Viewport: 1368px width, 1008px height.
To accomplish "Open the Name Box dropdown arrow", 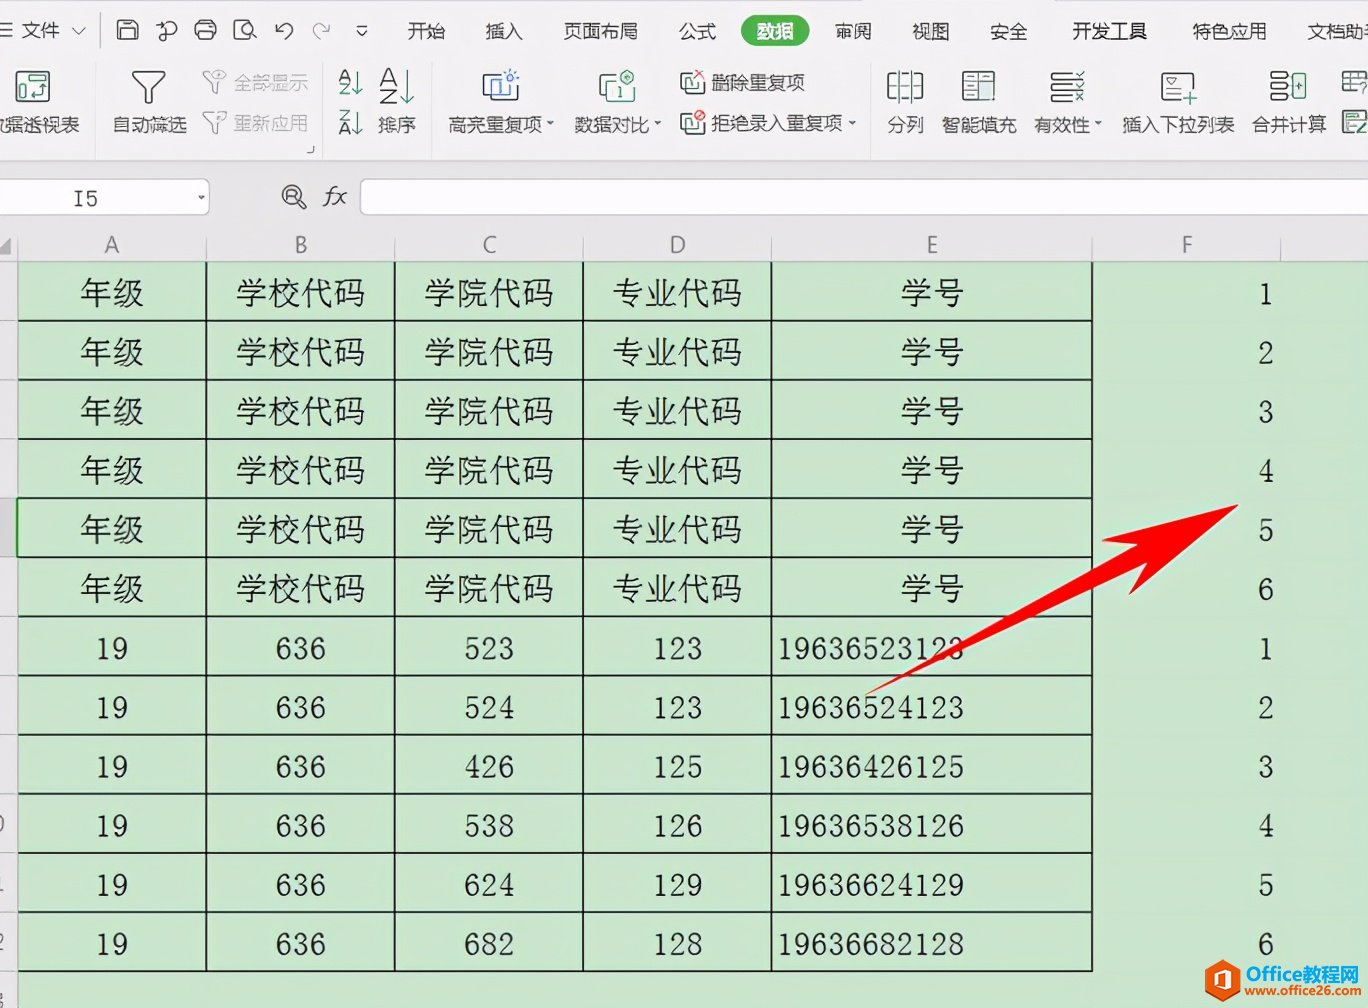I will 201,198.
